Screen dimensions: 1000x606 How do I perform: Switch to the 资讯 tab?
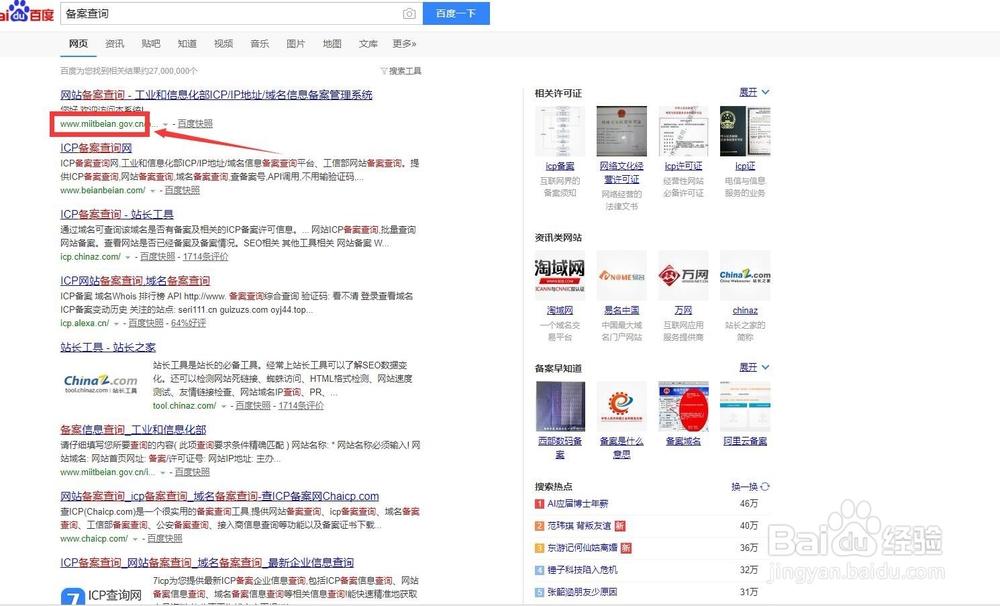(115, 43)
